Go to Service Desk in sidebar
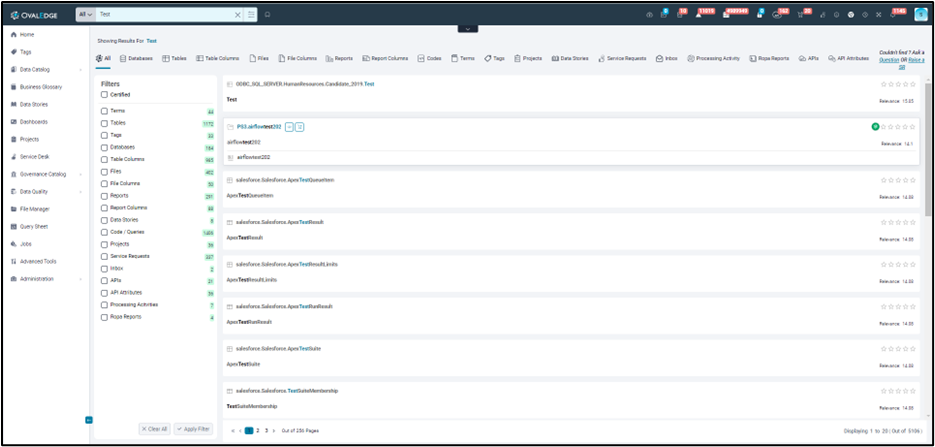 click(35, 156)
